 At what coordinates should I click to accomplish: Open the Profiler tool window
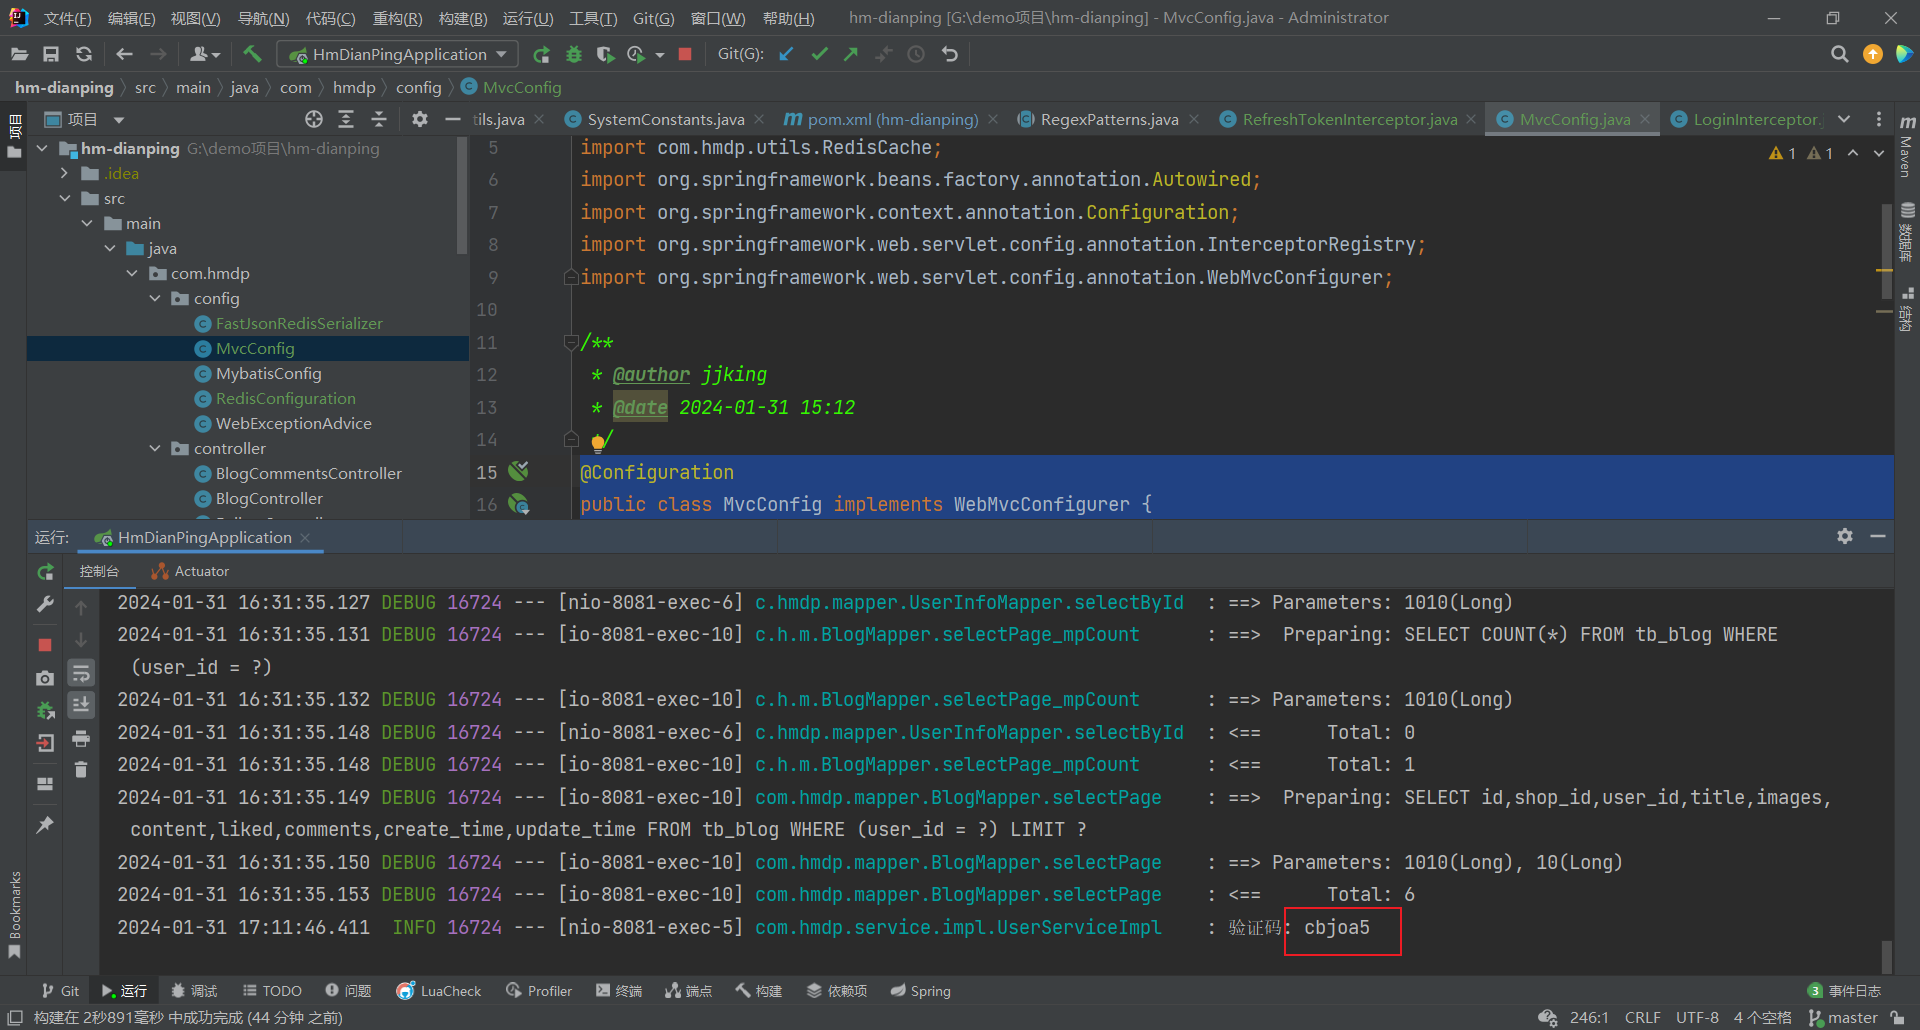click(x=539, y=991)
